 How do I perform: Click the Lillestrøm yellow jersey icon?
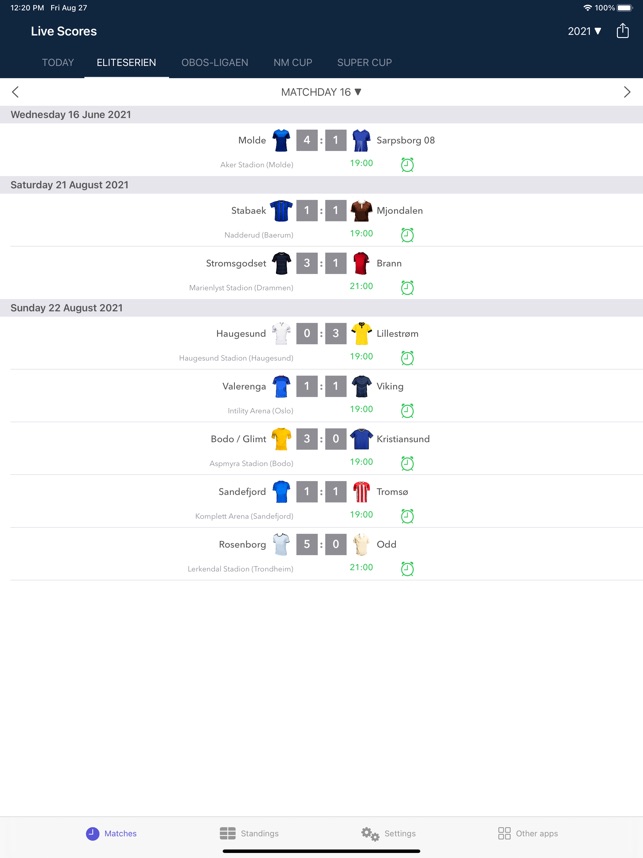click(x=361, y=333)
